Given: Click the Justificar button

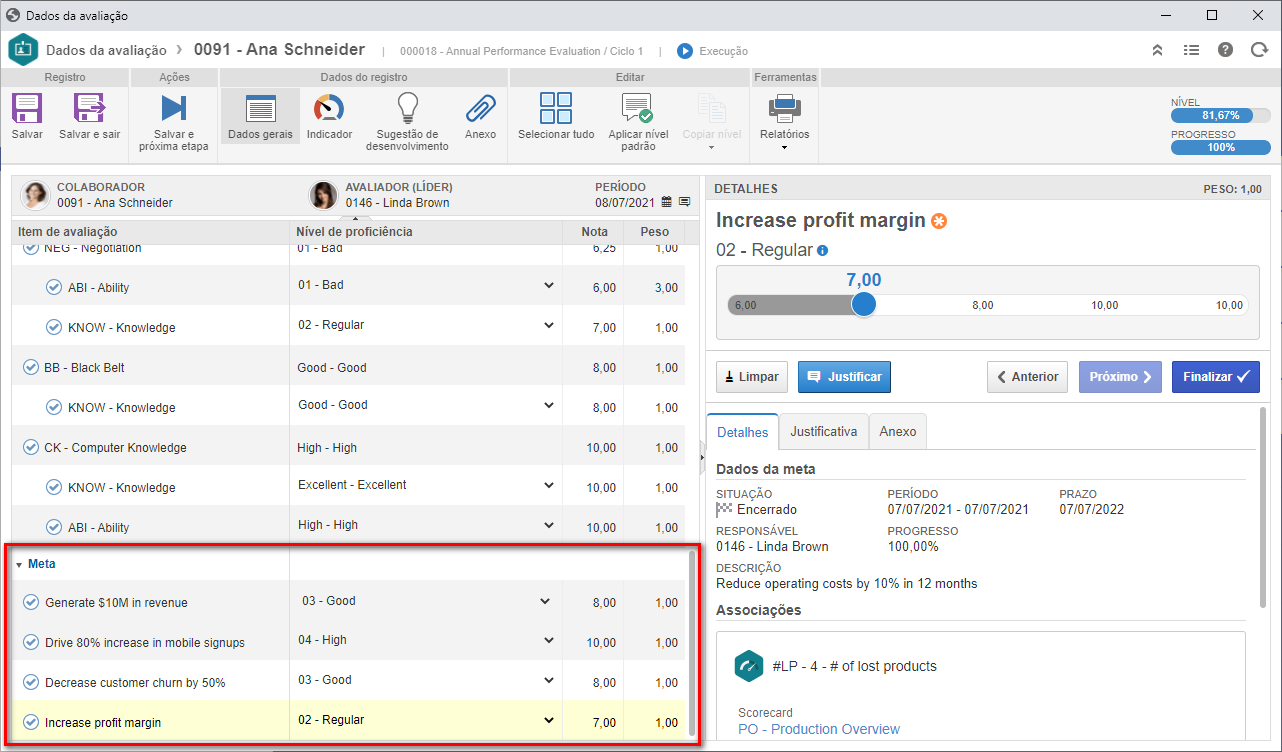Looking at the screenshot, I should 844,377.
